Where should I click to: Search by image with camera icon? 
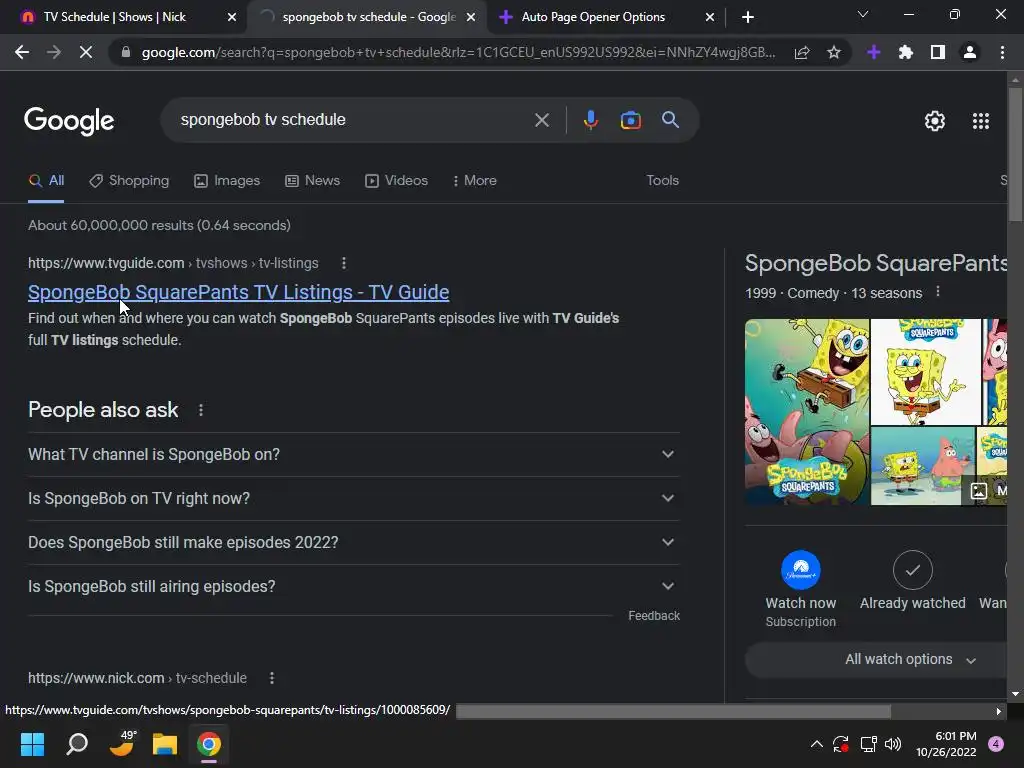click(x=630, y=120)
